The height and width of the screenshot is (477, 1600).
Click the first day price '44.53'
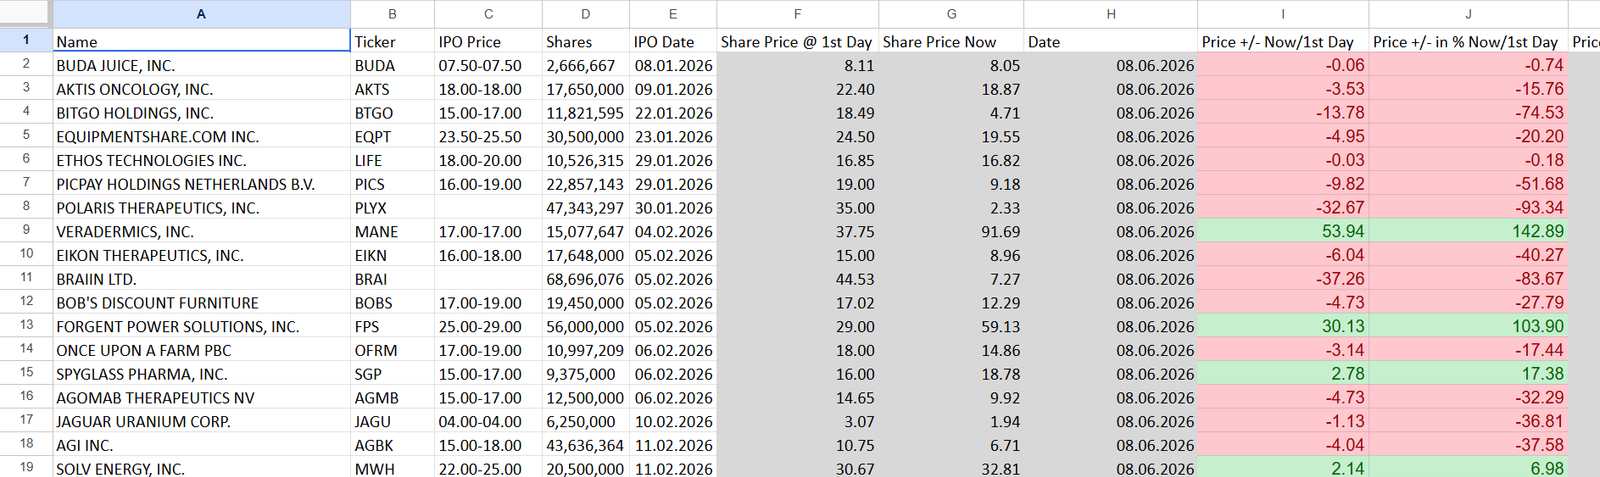coord(797,279)
